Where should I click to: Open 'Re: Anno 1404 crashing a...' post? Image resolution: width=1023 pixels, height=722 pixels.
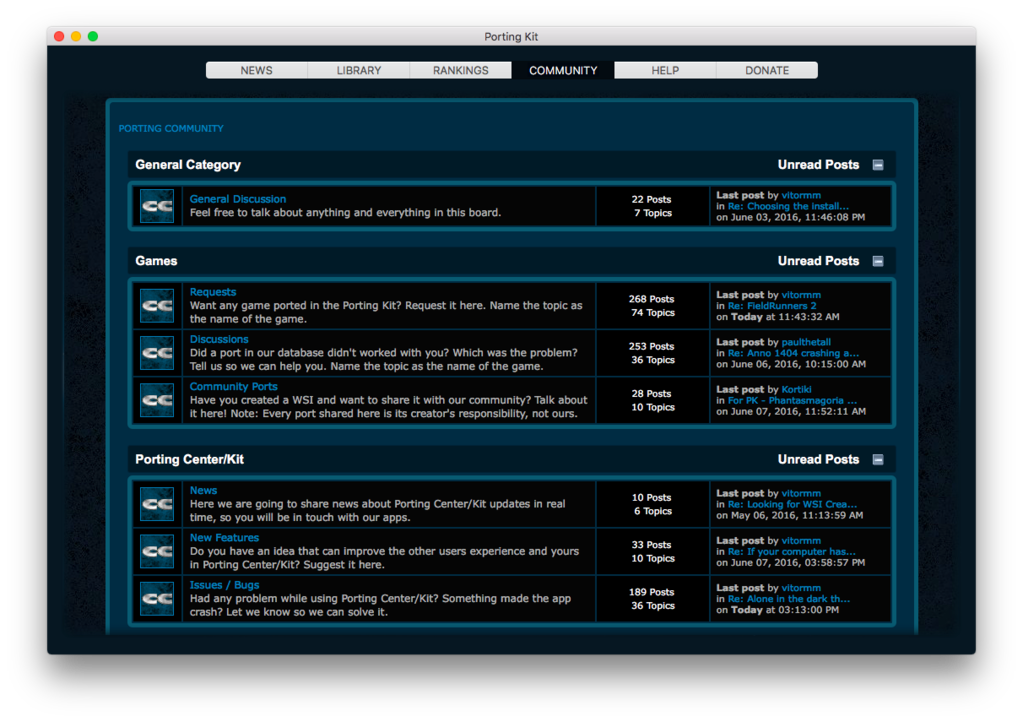click(x=793, y=353)
